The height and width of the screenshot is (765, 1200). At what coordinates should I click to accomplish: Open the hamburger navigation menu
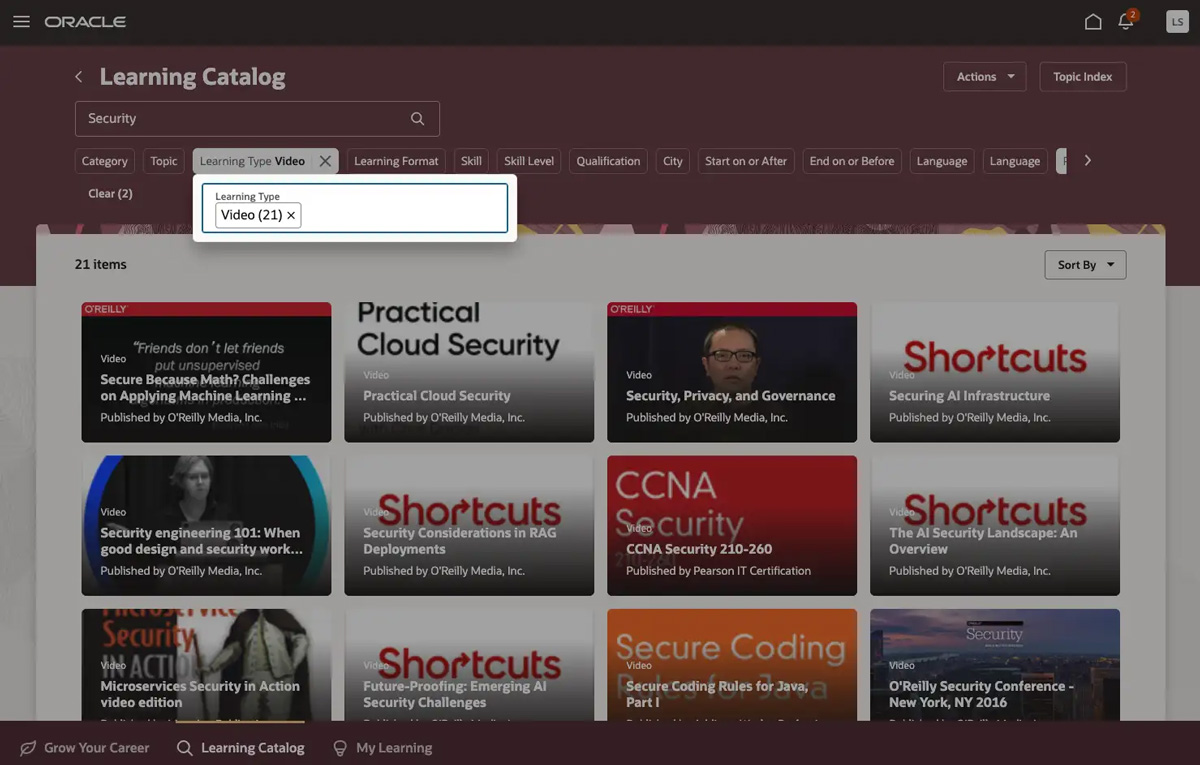(21, 22)
